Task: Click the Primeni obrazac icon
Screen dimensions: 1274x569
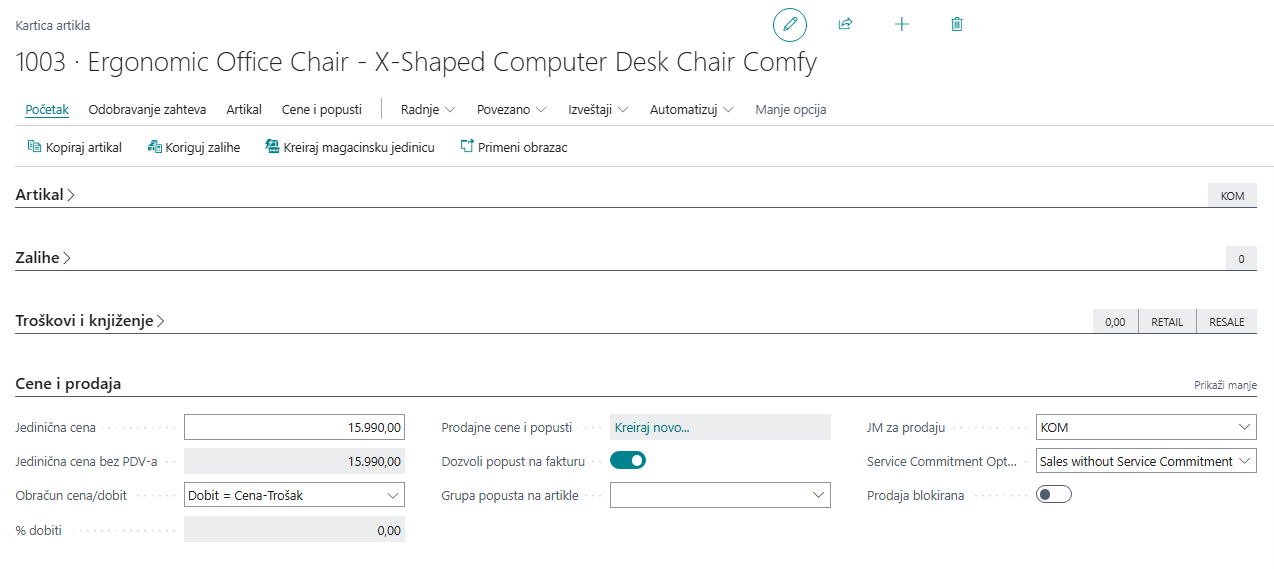Action: click(x=466, y=147)
